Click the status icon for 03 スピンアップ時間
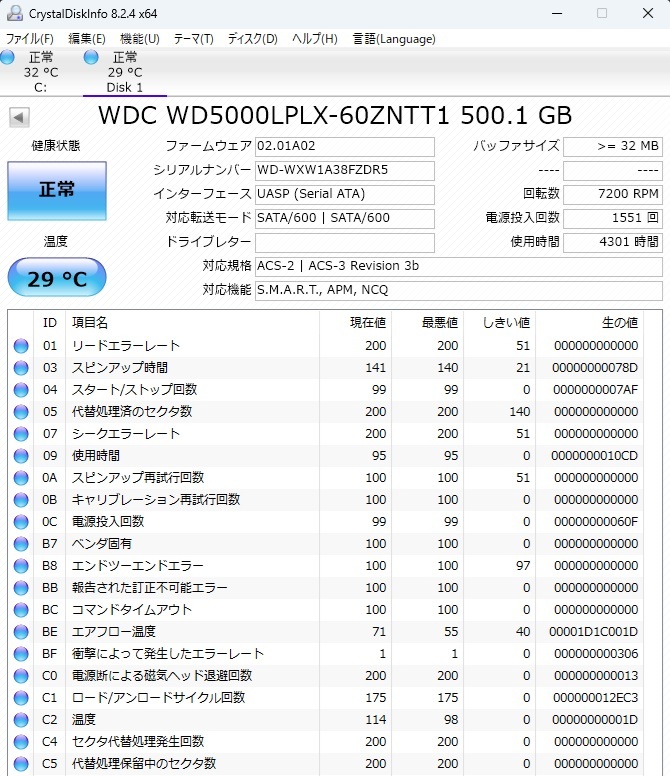 tap(21, 368)
